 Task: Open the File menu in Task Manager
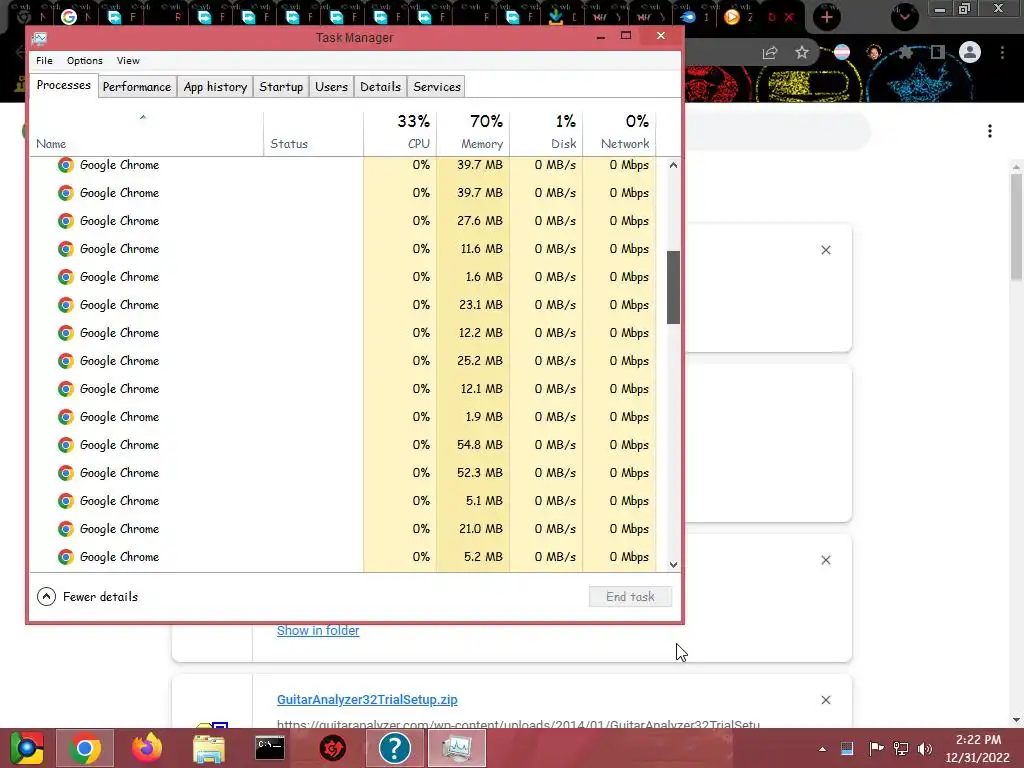[x=44, y=60]
